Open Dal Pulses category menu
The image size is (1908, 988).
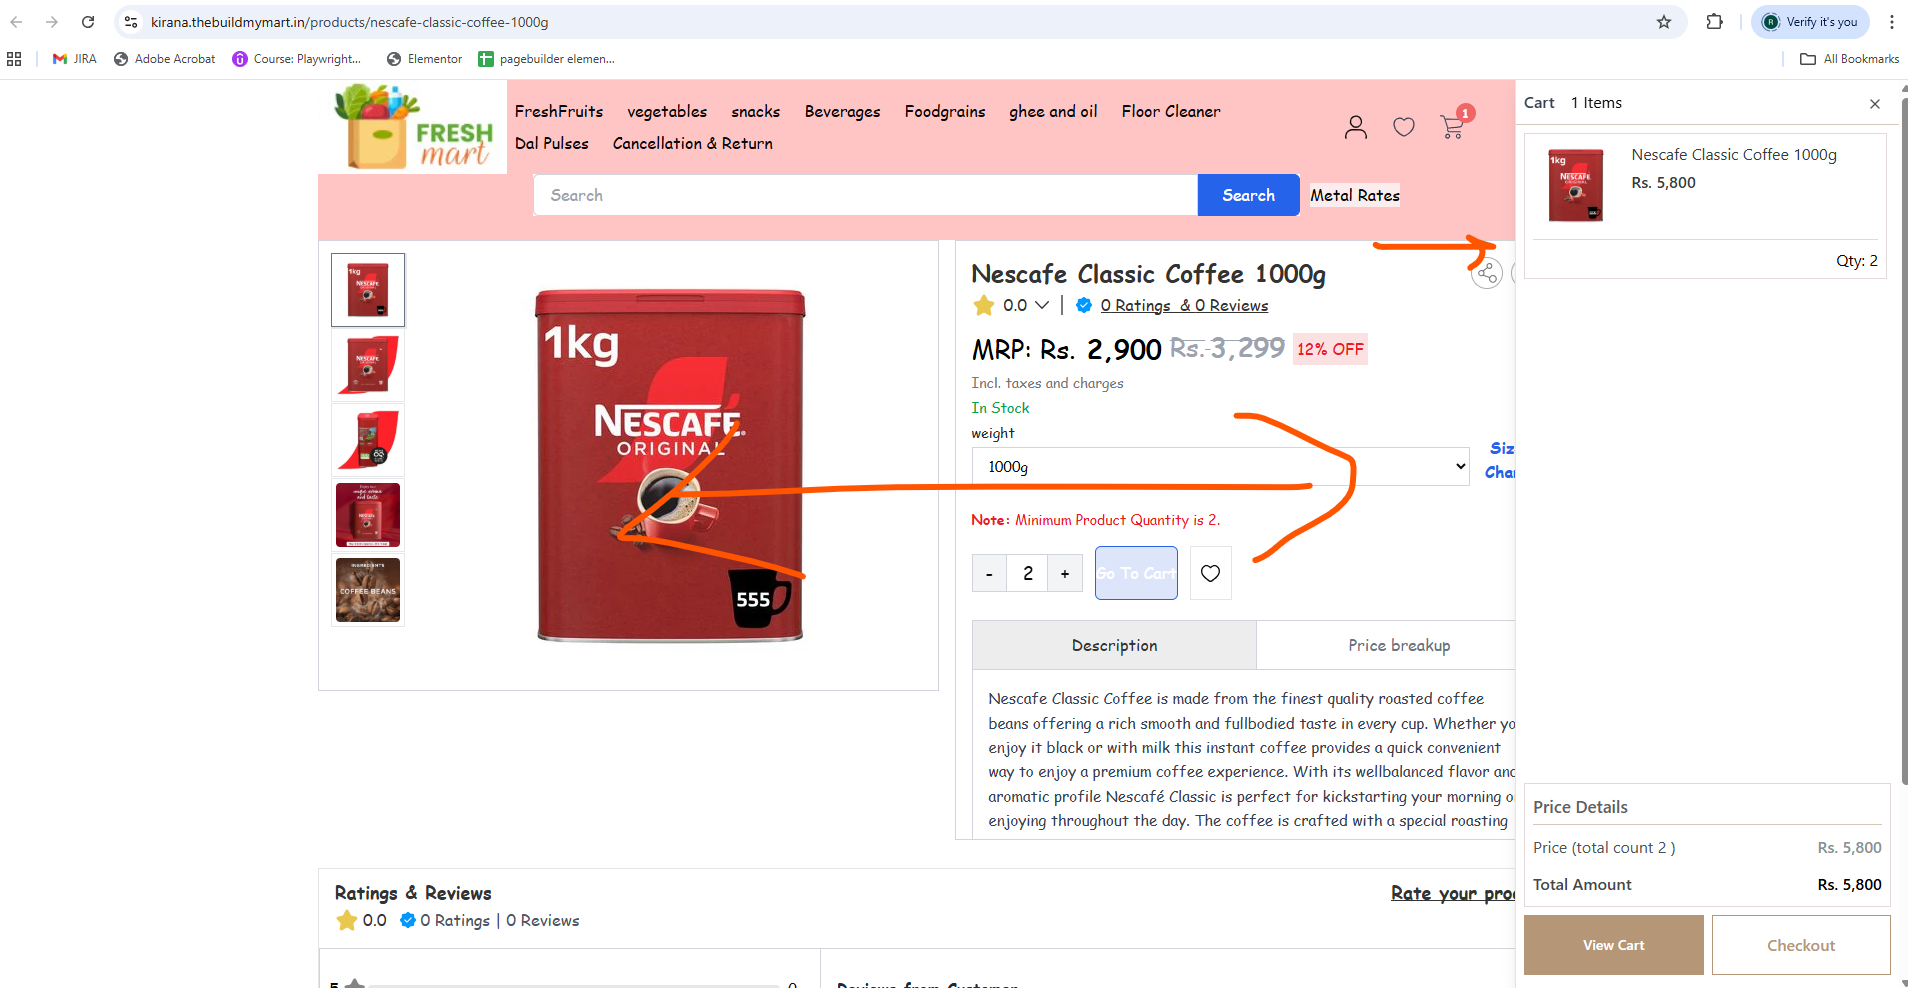click(551, 143)
